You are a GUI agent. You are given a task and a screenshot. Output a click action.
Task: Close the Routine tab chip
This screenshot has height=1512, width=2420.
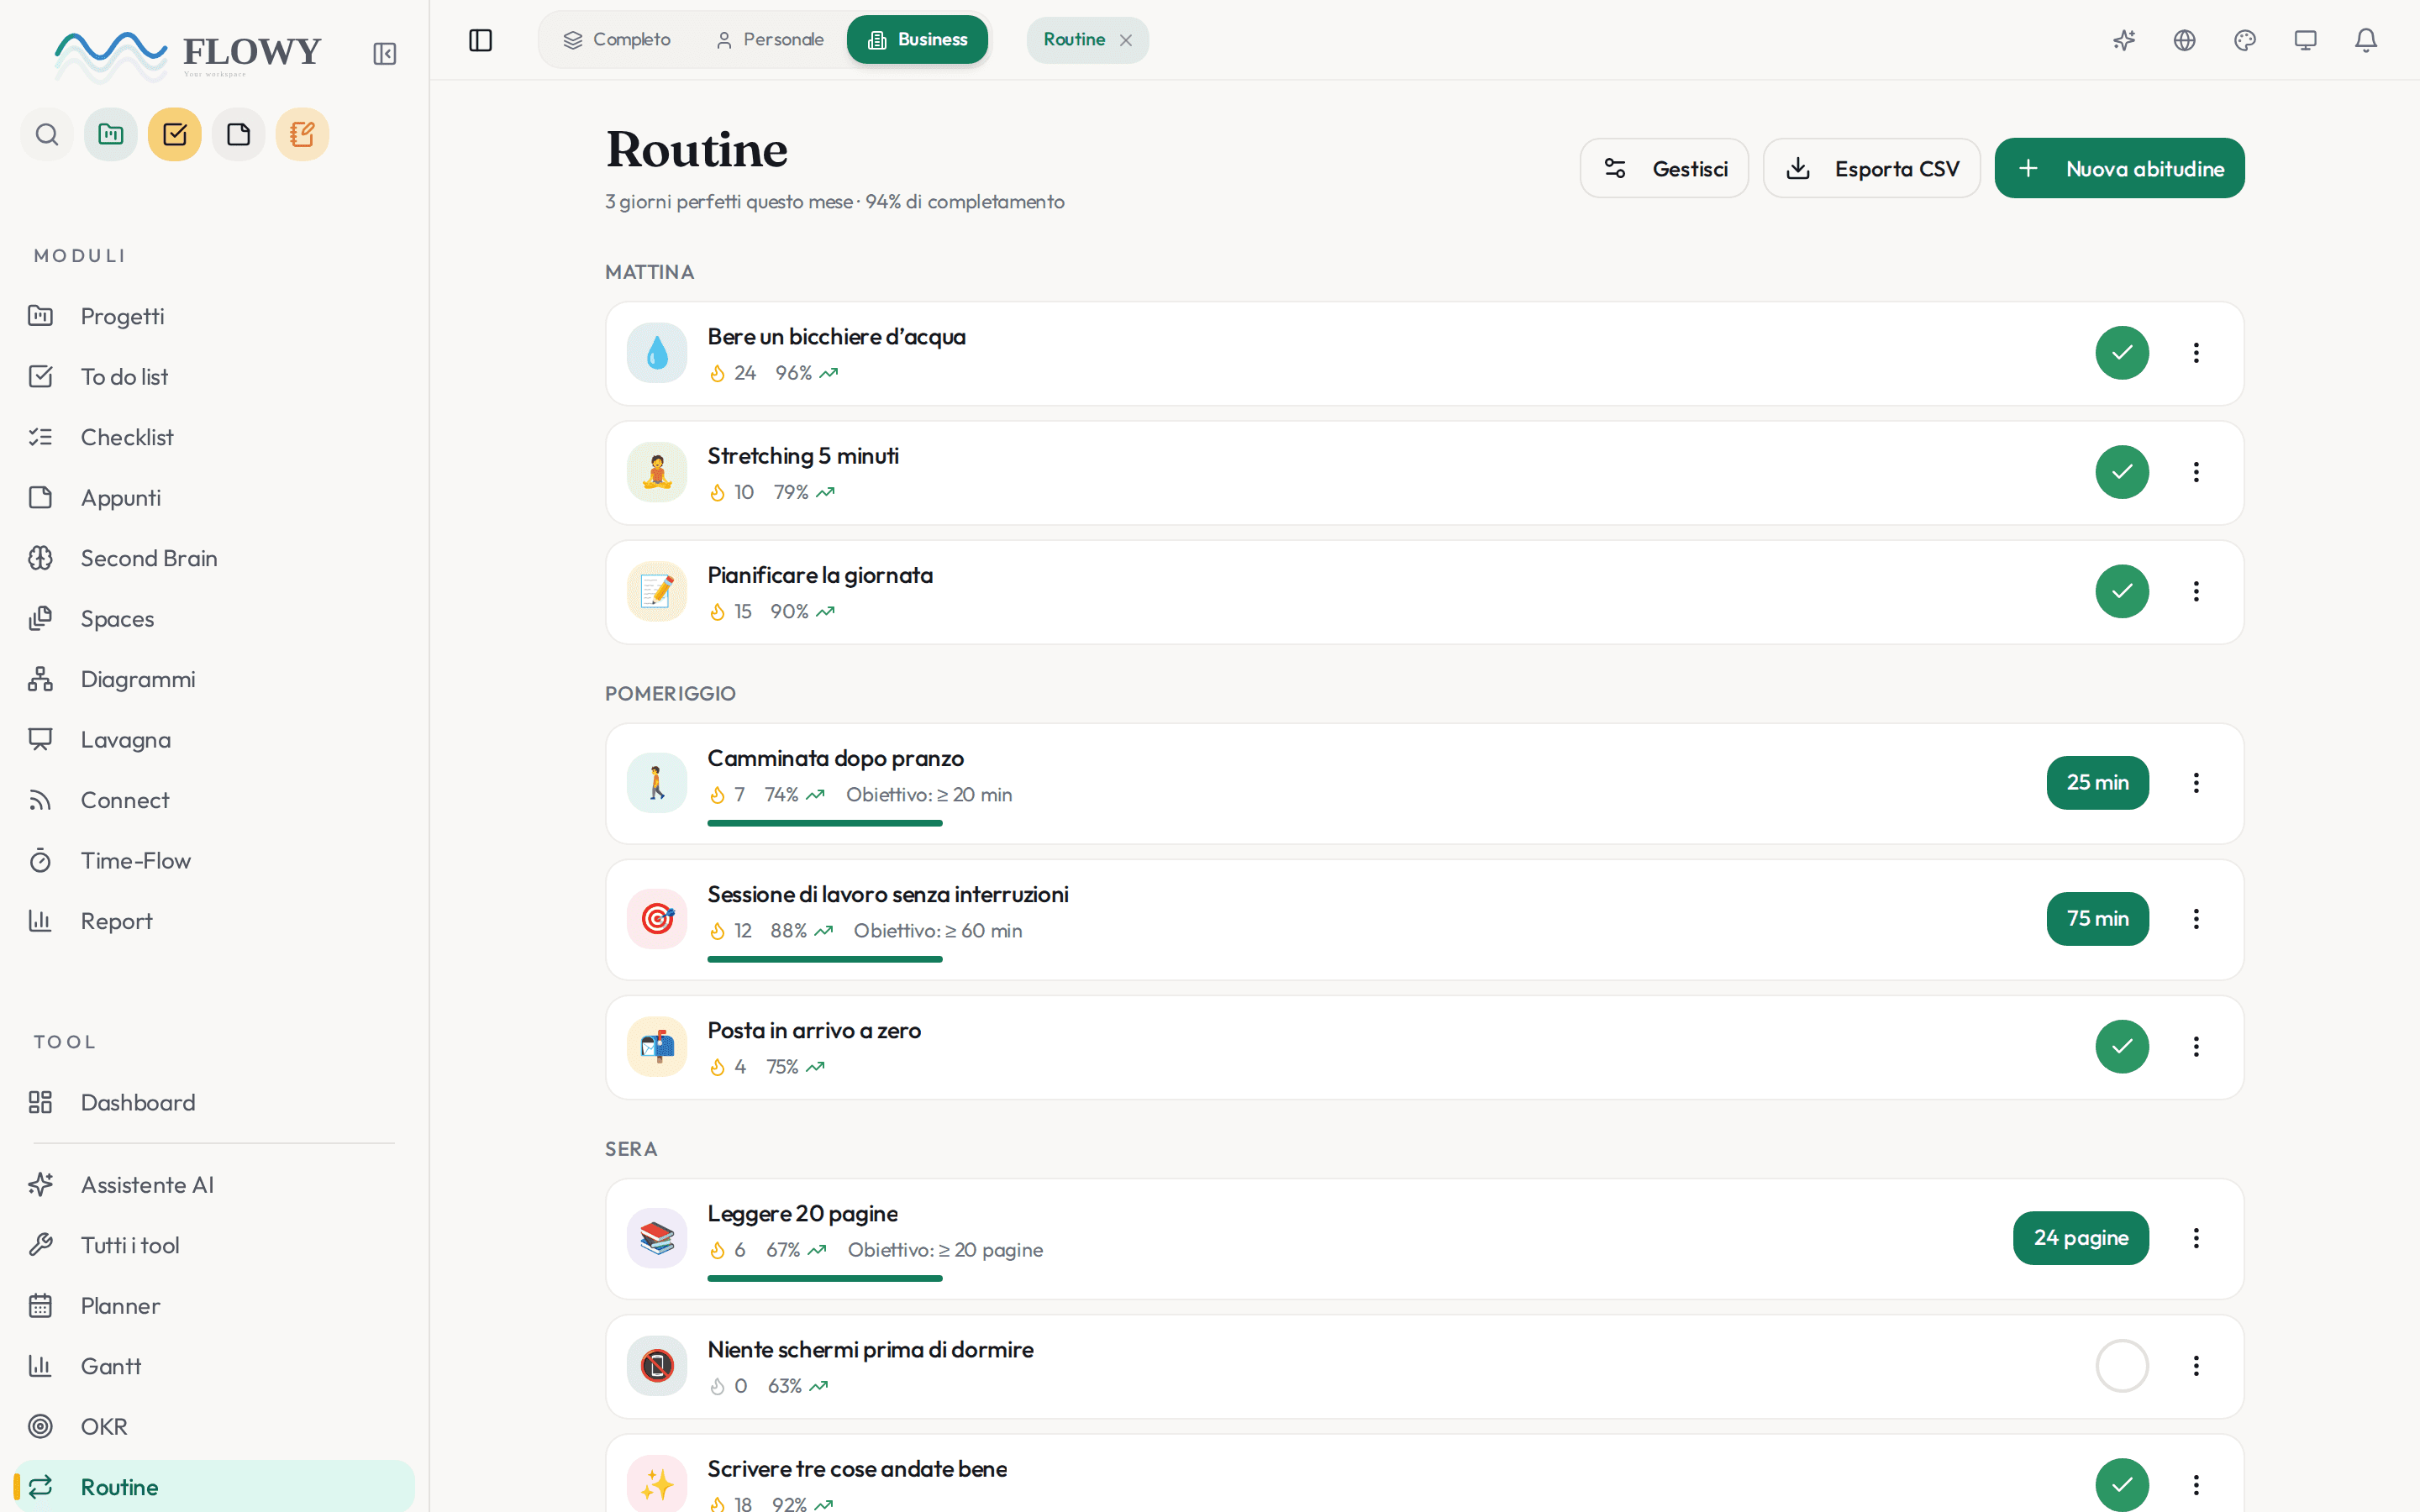click(1126, 40)
